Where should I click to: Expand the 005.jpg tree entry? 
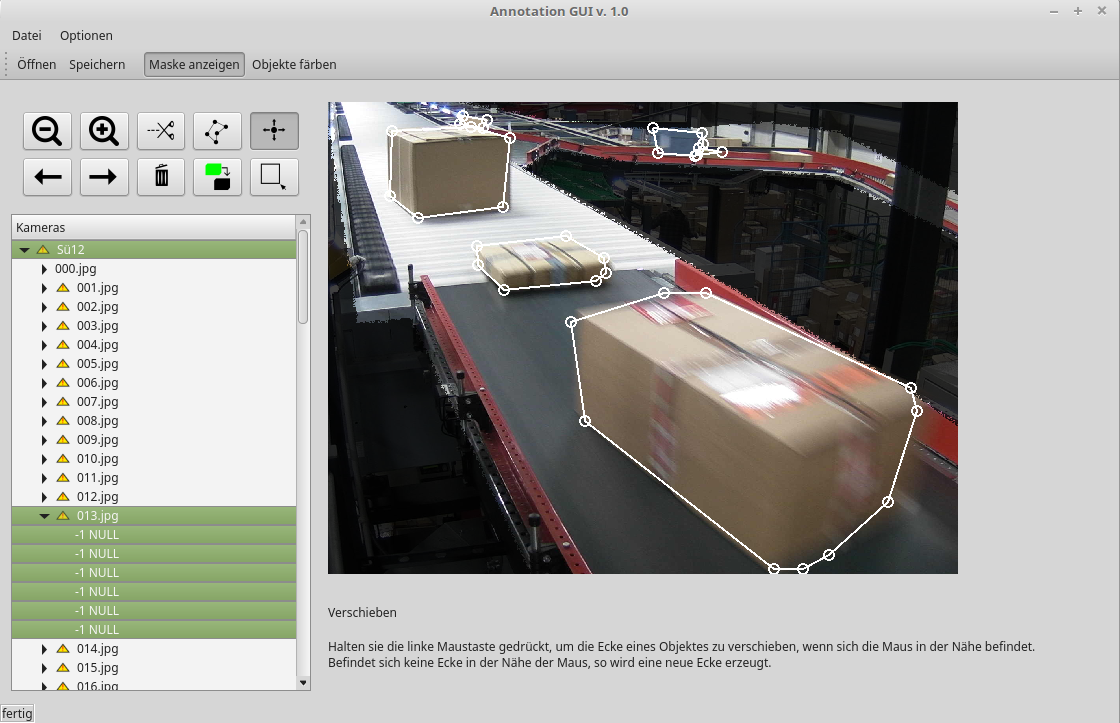[44, 364]
